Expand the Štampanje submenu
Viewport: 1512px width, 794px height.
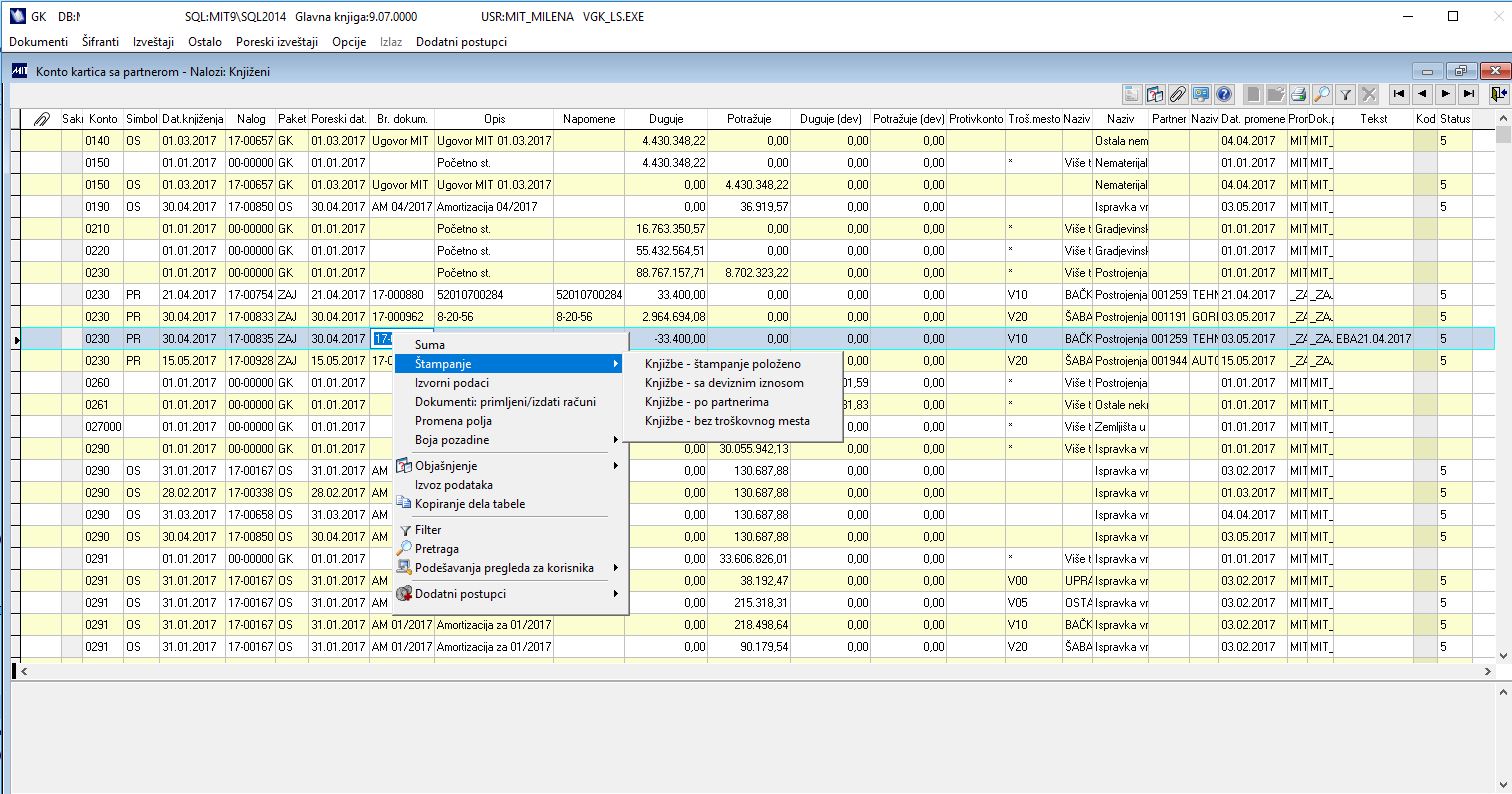pyautogui.click(x=510, y=364)
